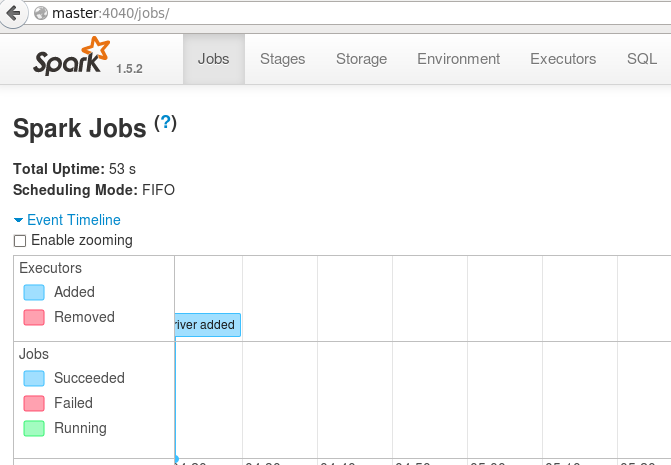Open the Jobs tab

[214, 59]
